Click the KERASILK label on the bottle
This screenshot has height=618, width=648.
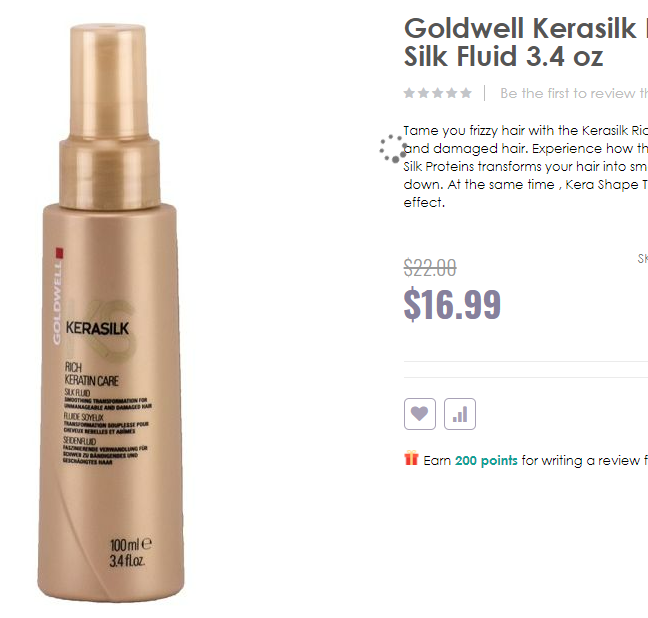pos(97,328)
